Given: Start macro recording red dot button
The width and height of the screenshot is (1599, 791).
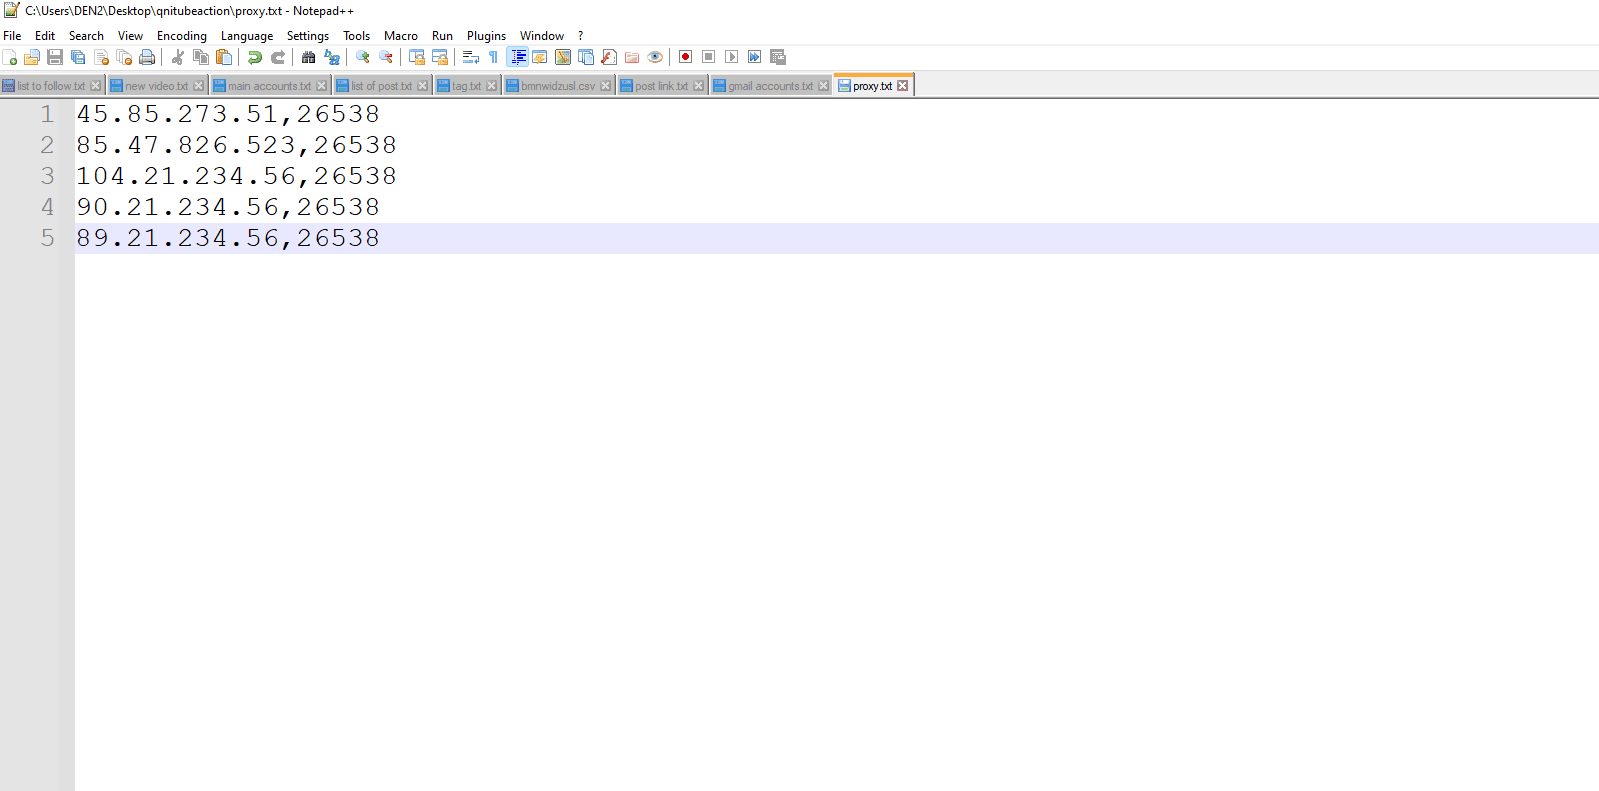Looking at the screenshot, I should [686, 57].
